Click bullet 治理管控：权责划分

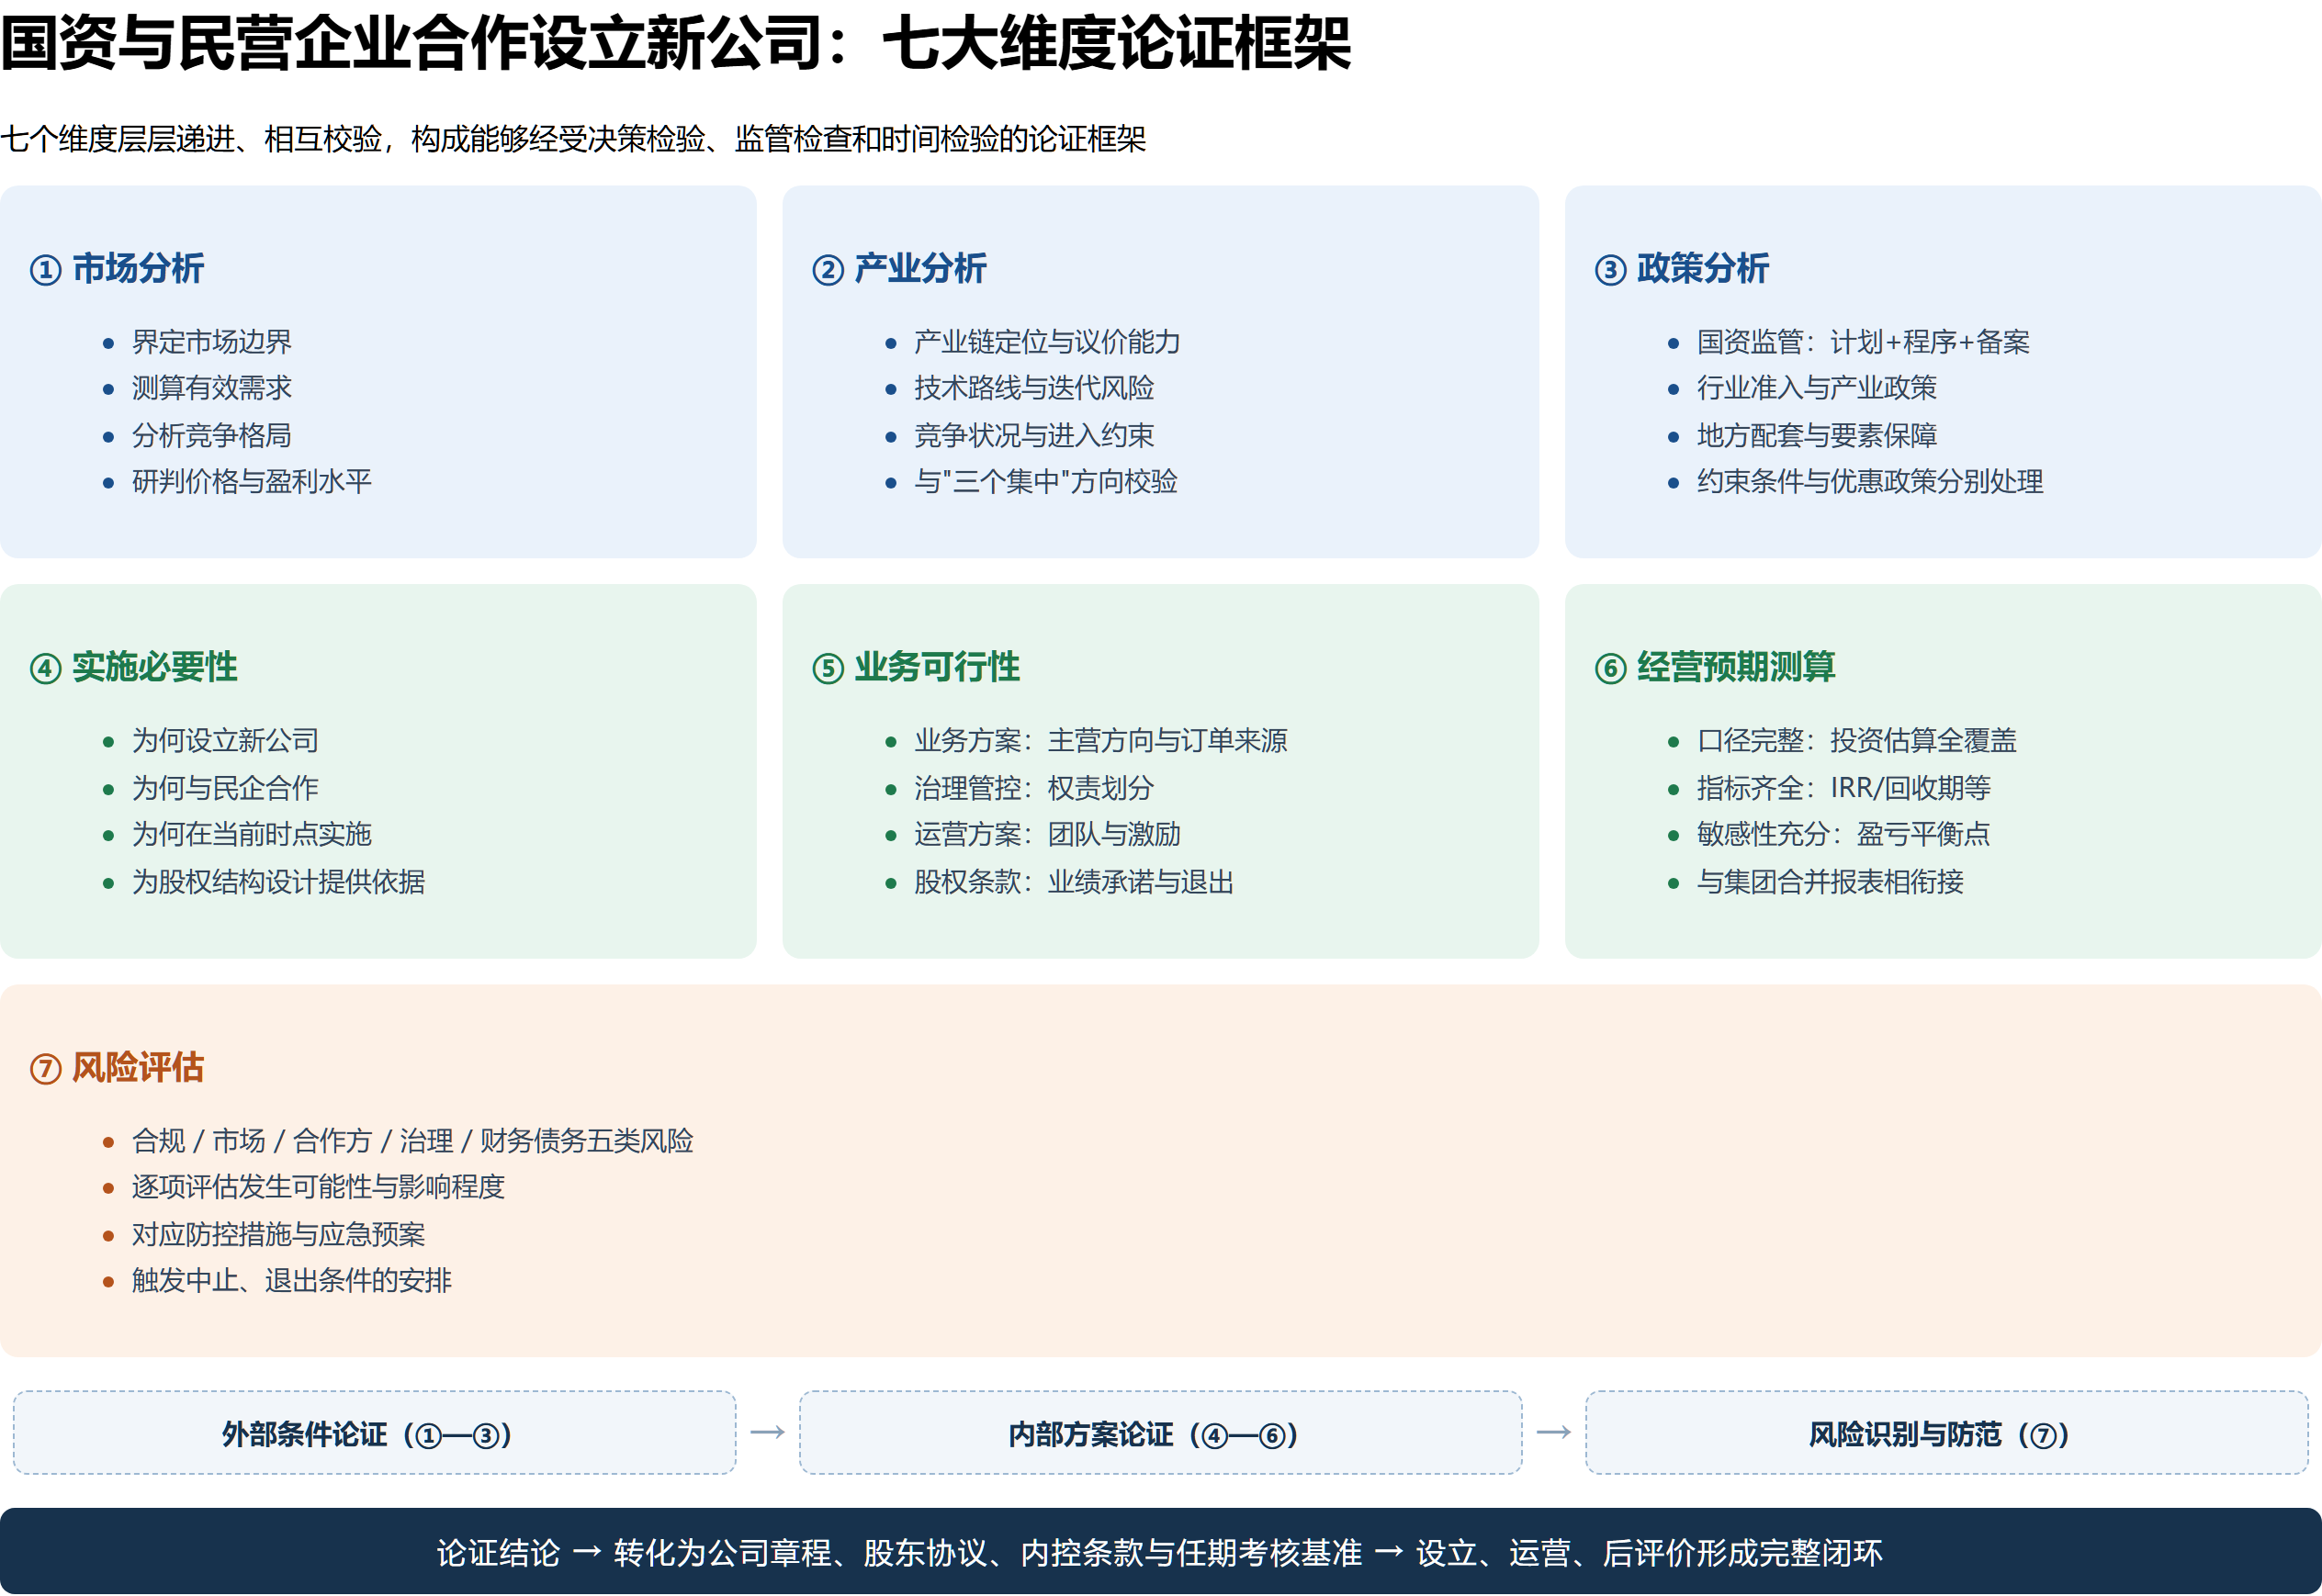1034,788
